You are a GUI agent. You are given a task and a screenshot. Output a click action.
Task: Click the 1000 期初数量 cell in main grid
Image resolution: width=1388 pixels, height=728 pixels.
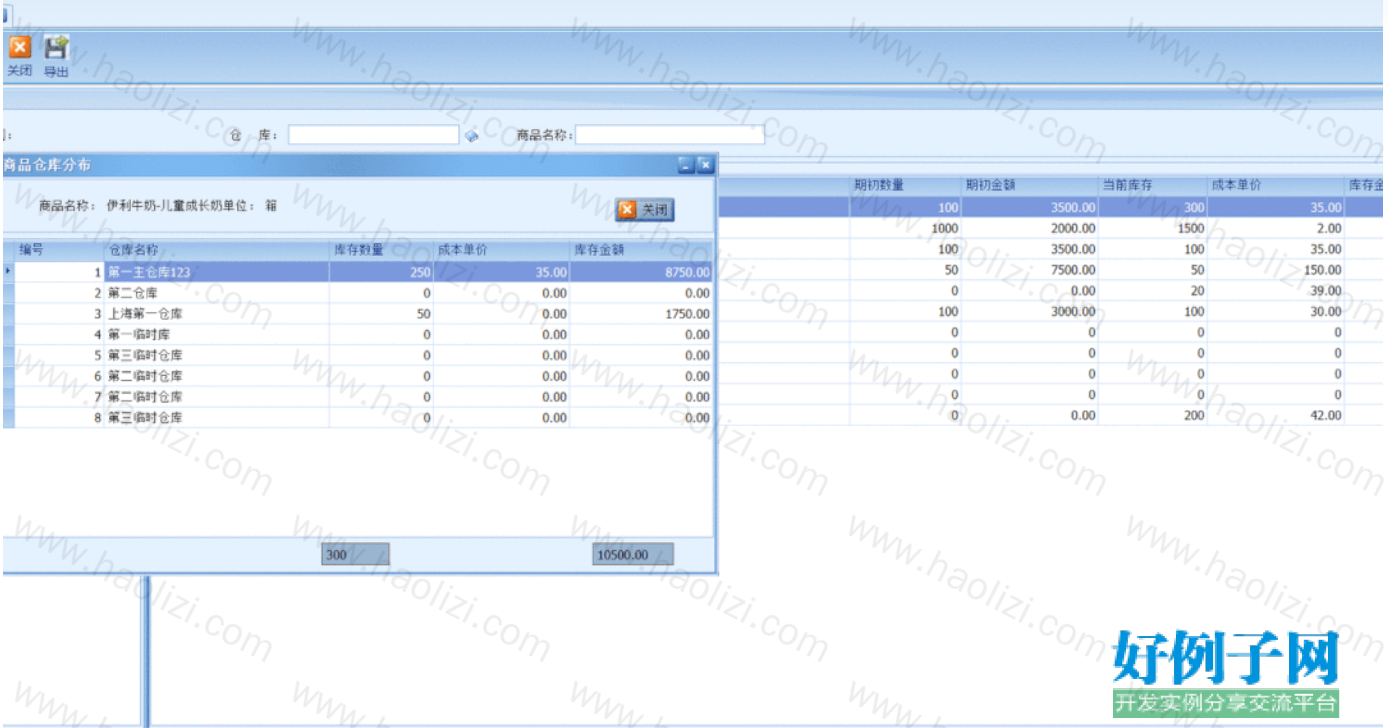click(x=906, y=228)
